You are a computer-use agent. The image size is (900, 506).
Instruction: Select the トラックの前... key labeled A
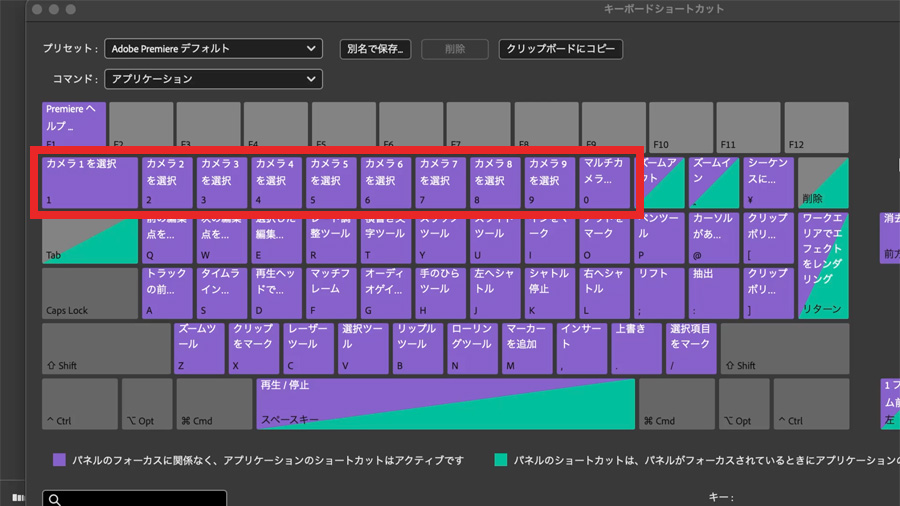[167, 293]
